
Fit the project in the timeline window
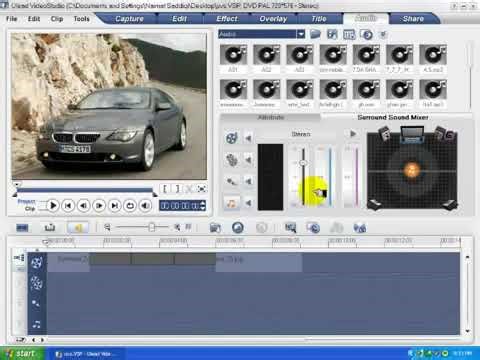click(188, 227)
